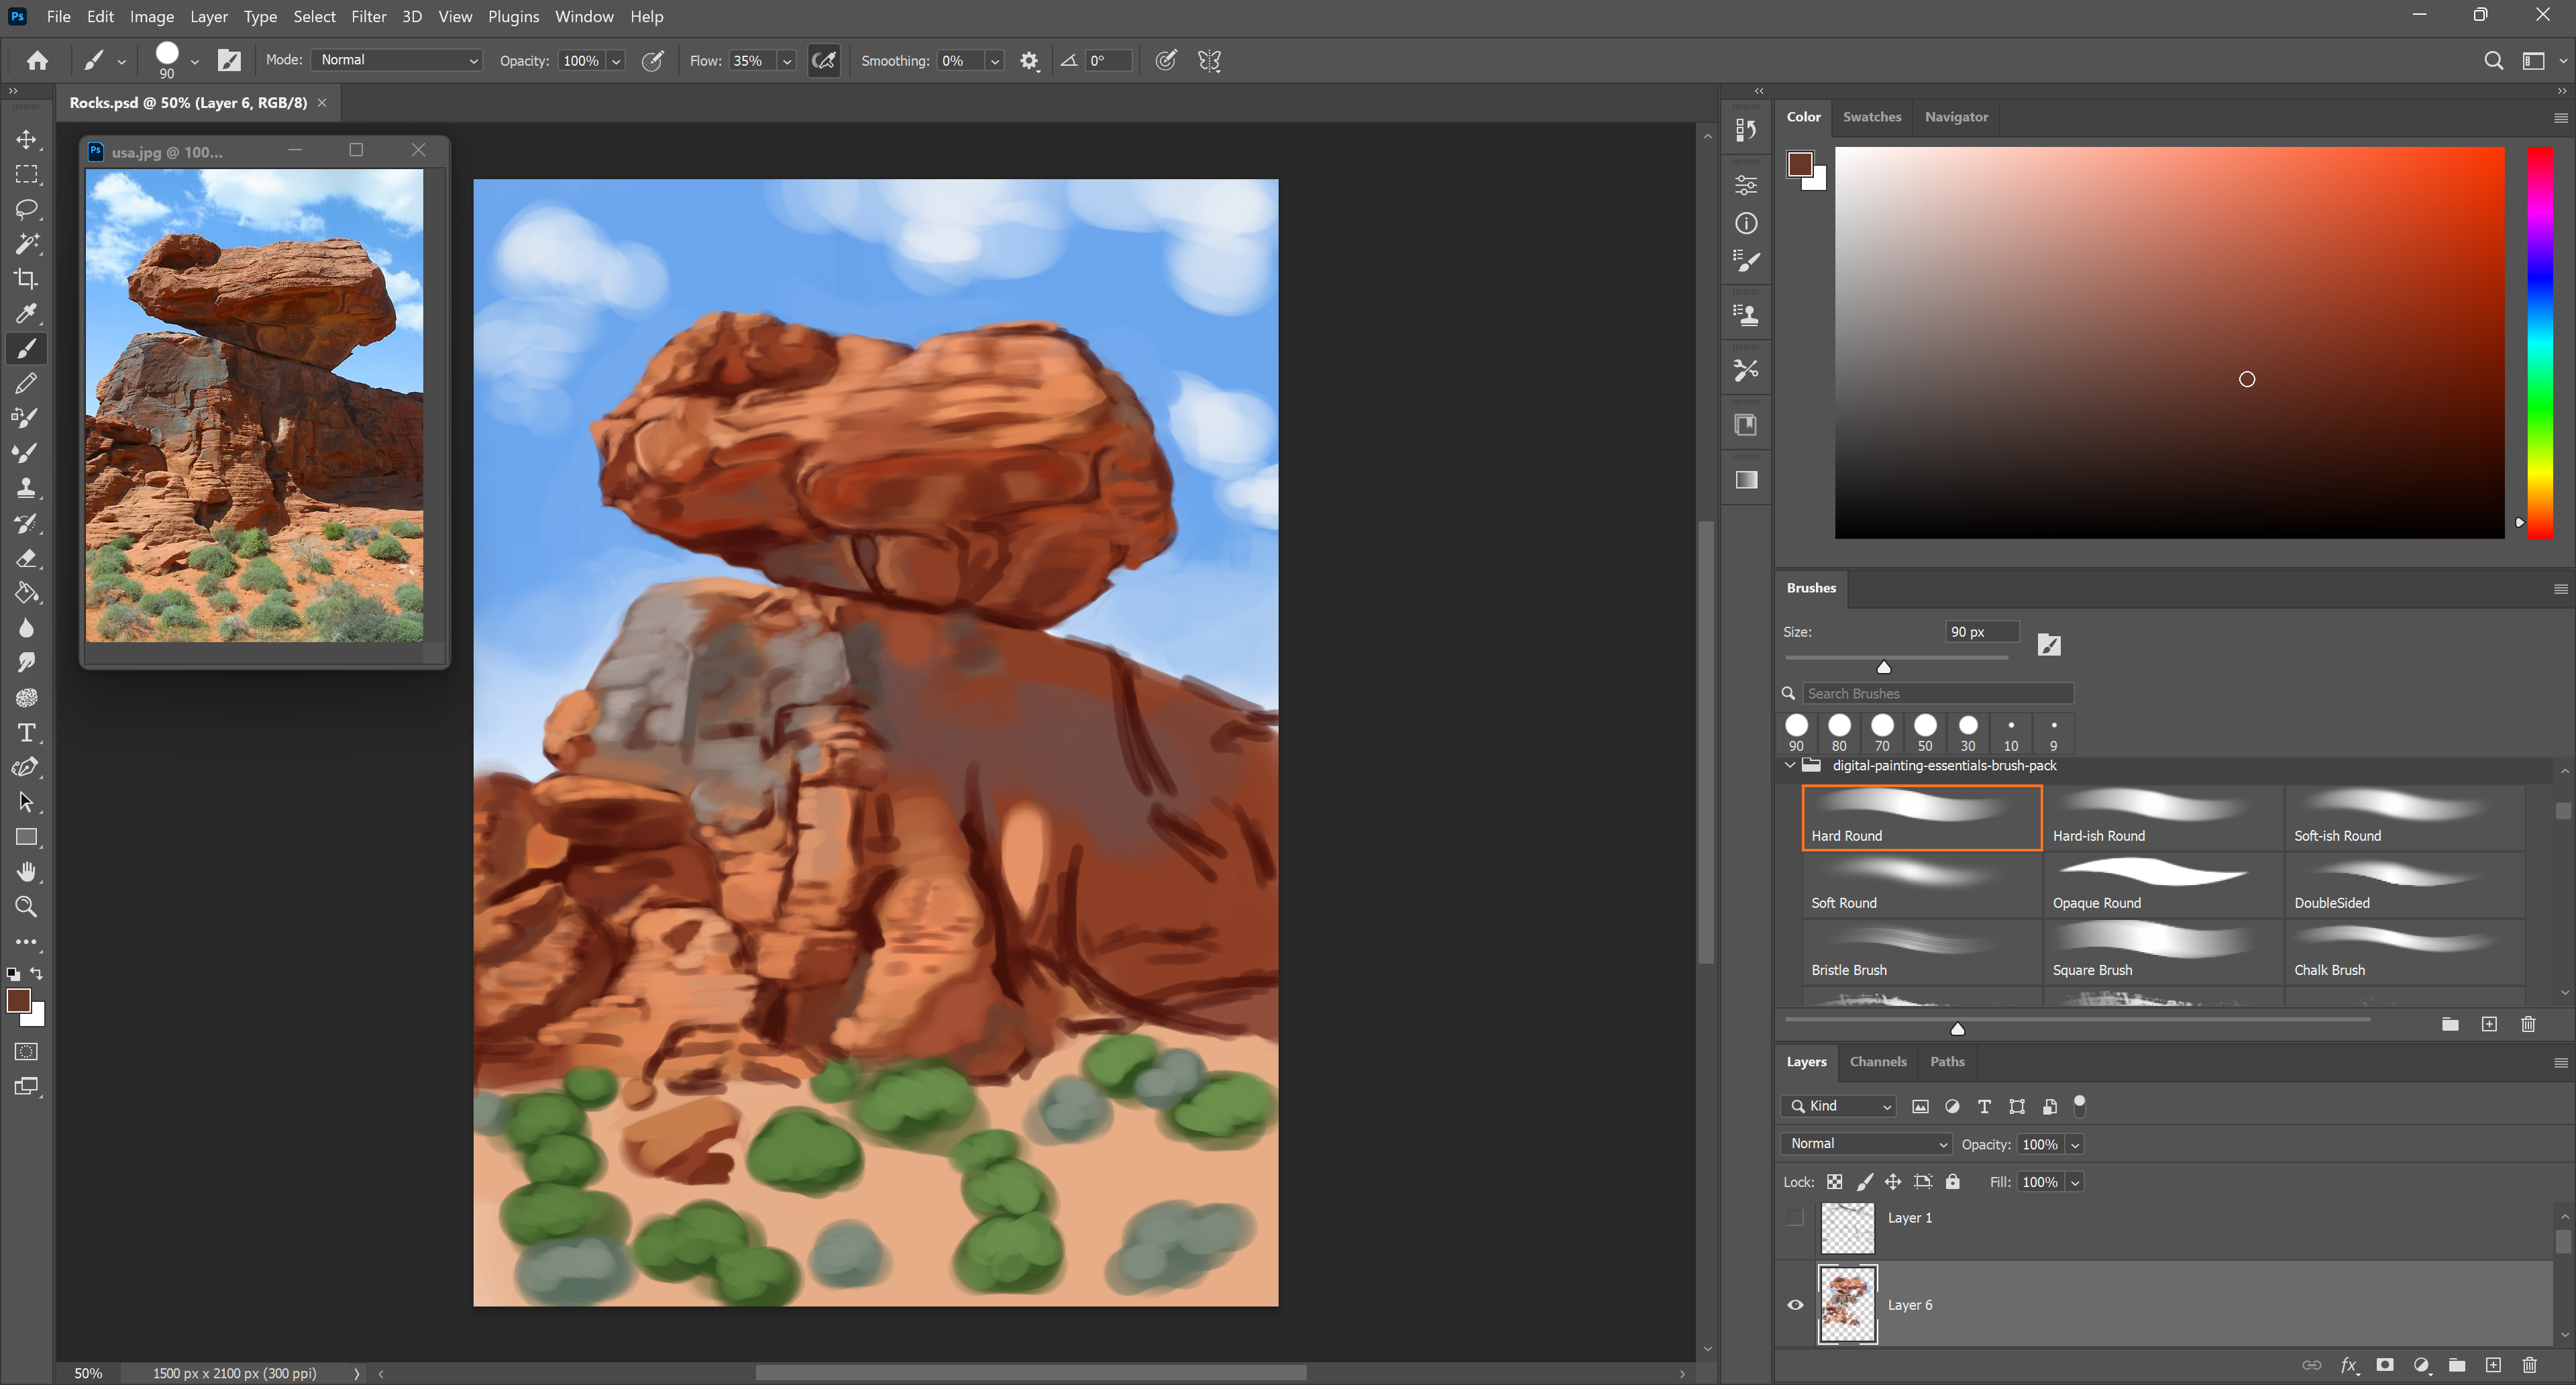Select the Magic Wand tool
Screen dimensions: 2576x1385
point(26,244)
